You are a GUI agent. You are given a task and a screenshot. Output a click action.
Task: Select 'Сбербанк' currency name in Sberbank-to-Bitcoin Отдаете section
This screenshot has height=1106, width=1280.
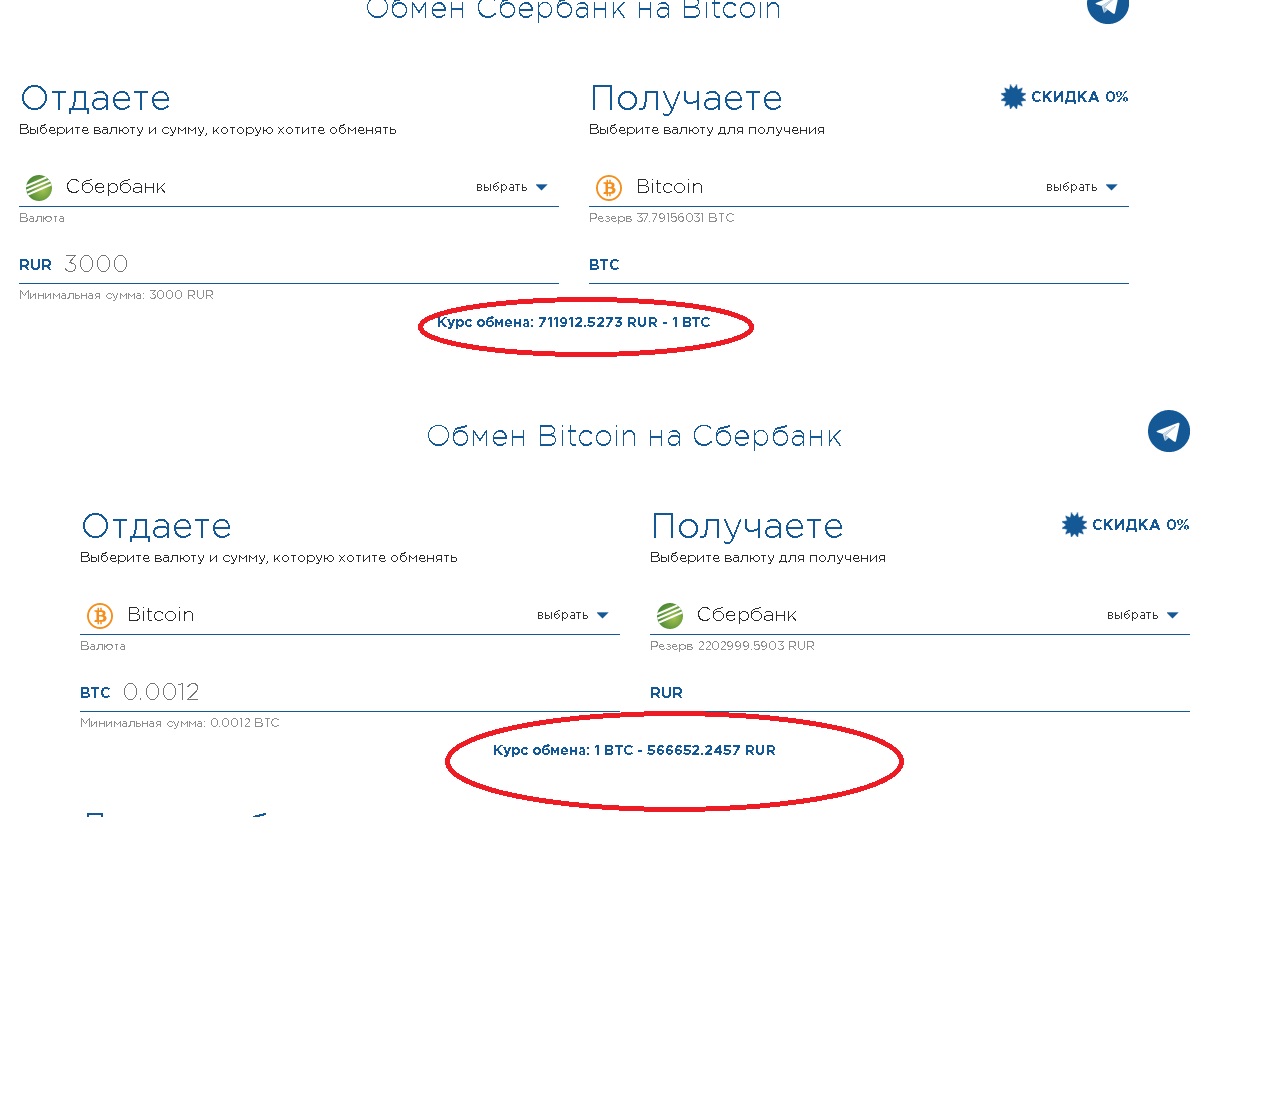click(116, 187)
